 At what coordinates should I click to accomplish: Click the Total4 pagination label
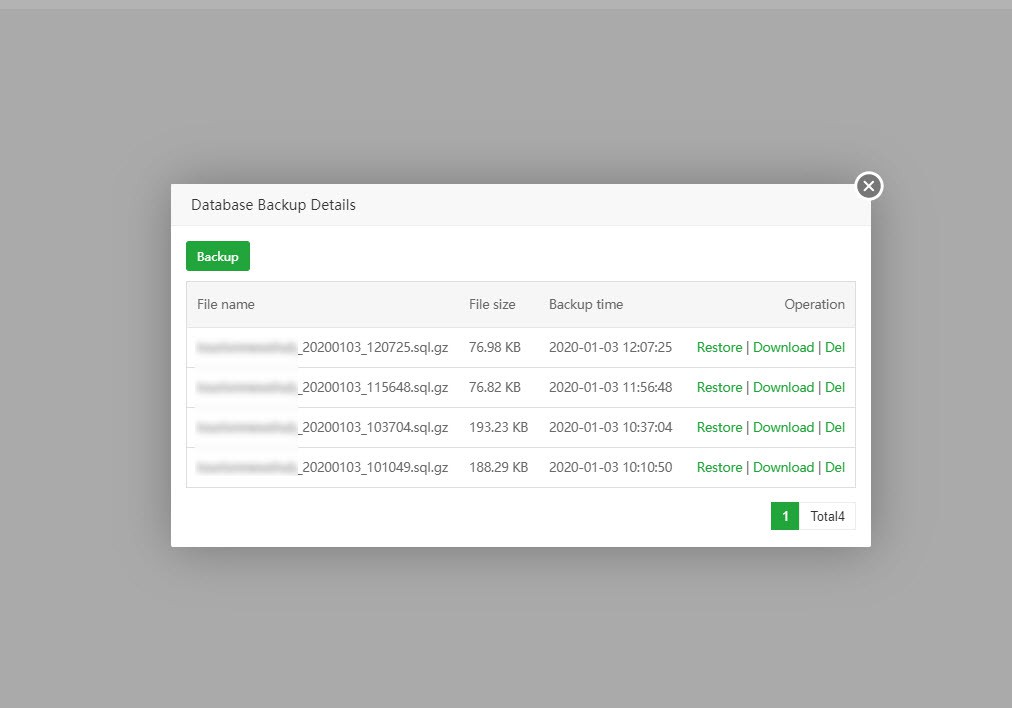tap(827, 516)
